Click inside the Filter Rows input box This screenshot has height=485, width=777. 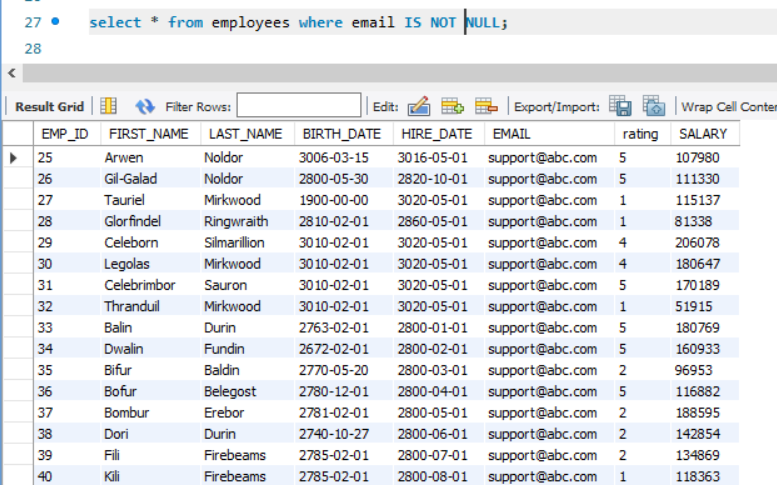pyautogui.click(x=299, y=105)
